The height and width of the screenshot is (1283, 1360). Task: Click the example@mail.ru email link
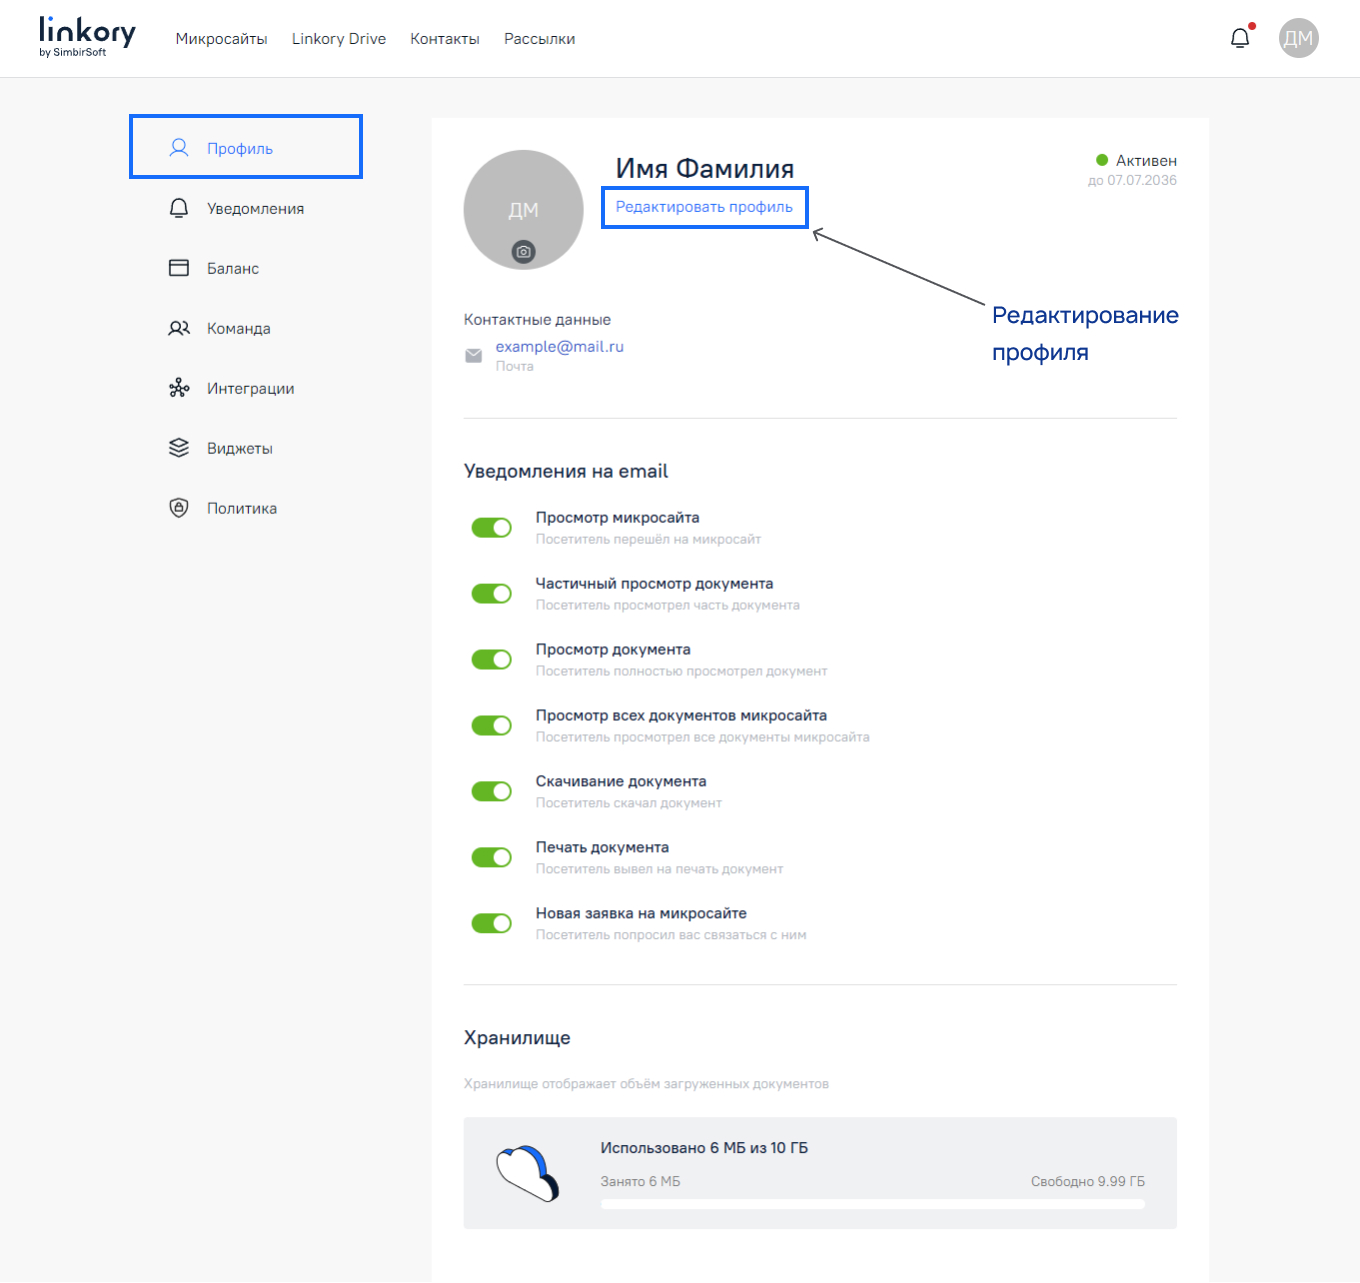coord(559,347)
